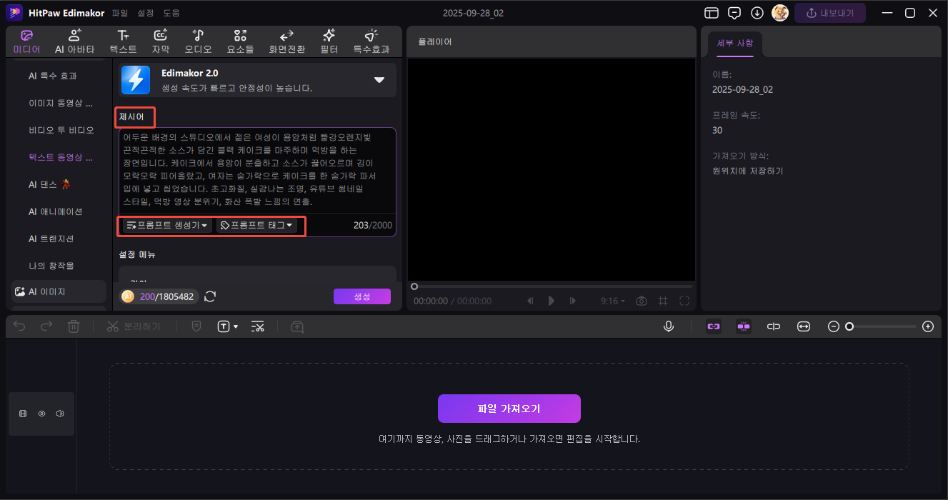
Task: Step to the previous frame
Action: tap(530, 300)
